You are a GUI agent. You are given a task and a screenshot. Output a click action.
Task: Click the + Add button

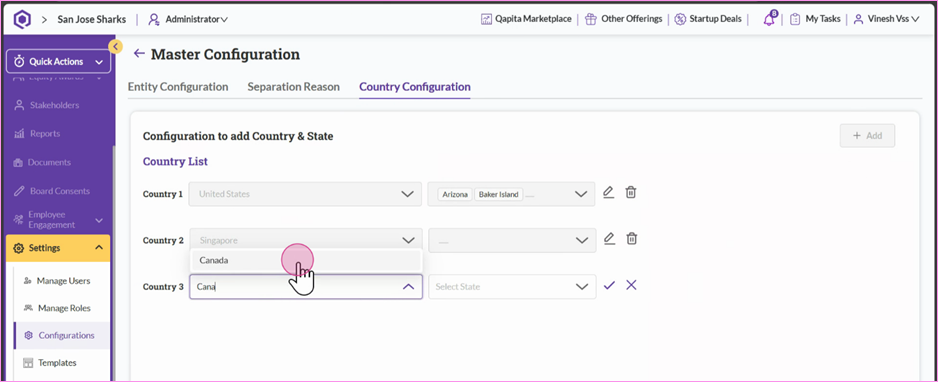coord(867,136)
